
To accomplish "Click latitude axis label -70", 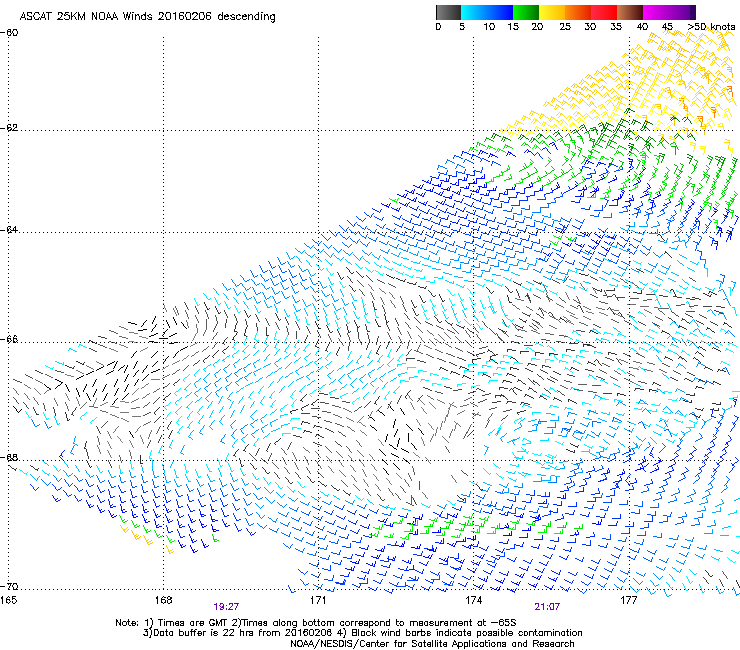I will (9, 587).
